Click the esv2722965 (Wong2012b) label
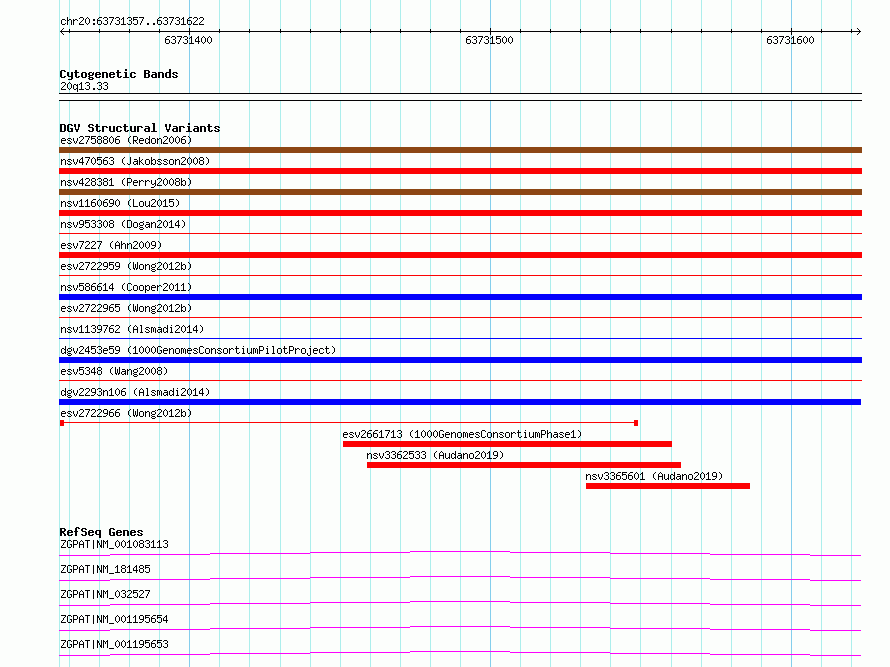The height and width of the screenshot is (667, 890). click(126, 308)
